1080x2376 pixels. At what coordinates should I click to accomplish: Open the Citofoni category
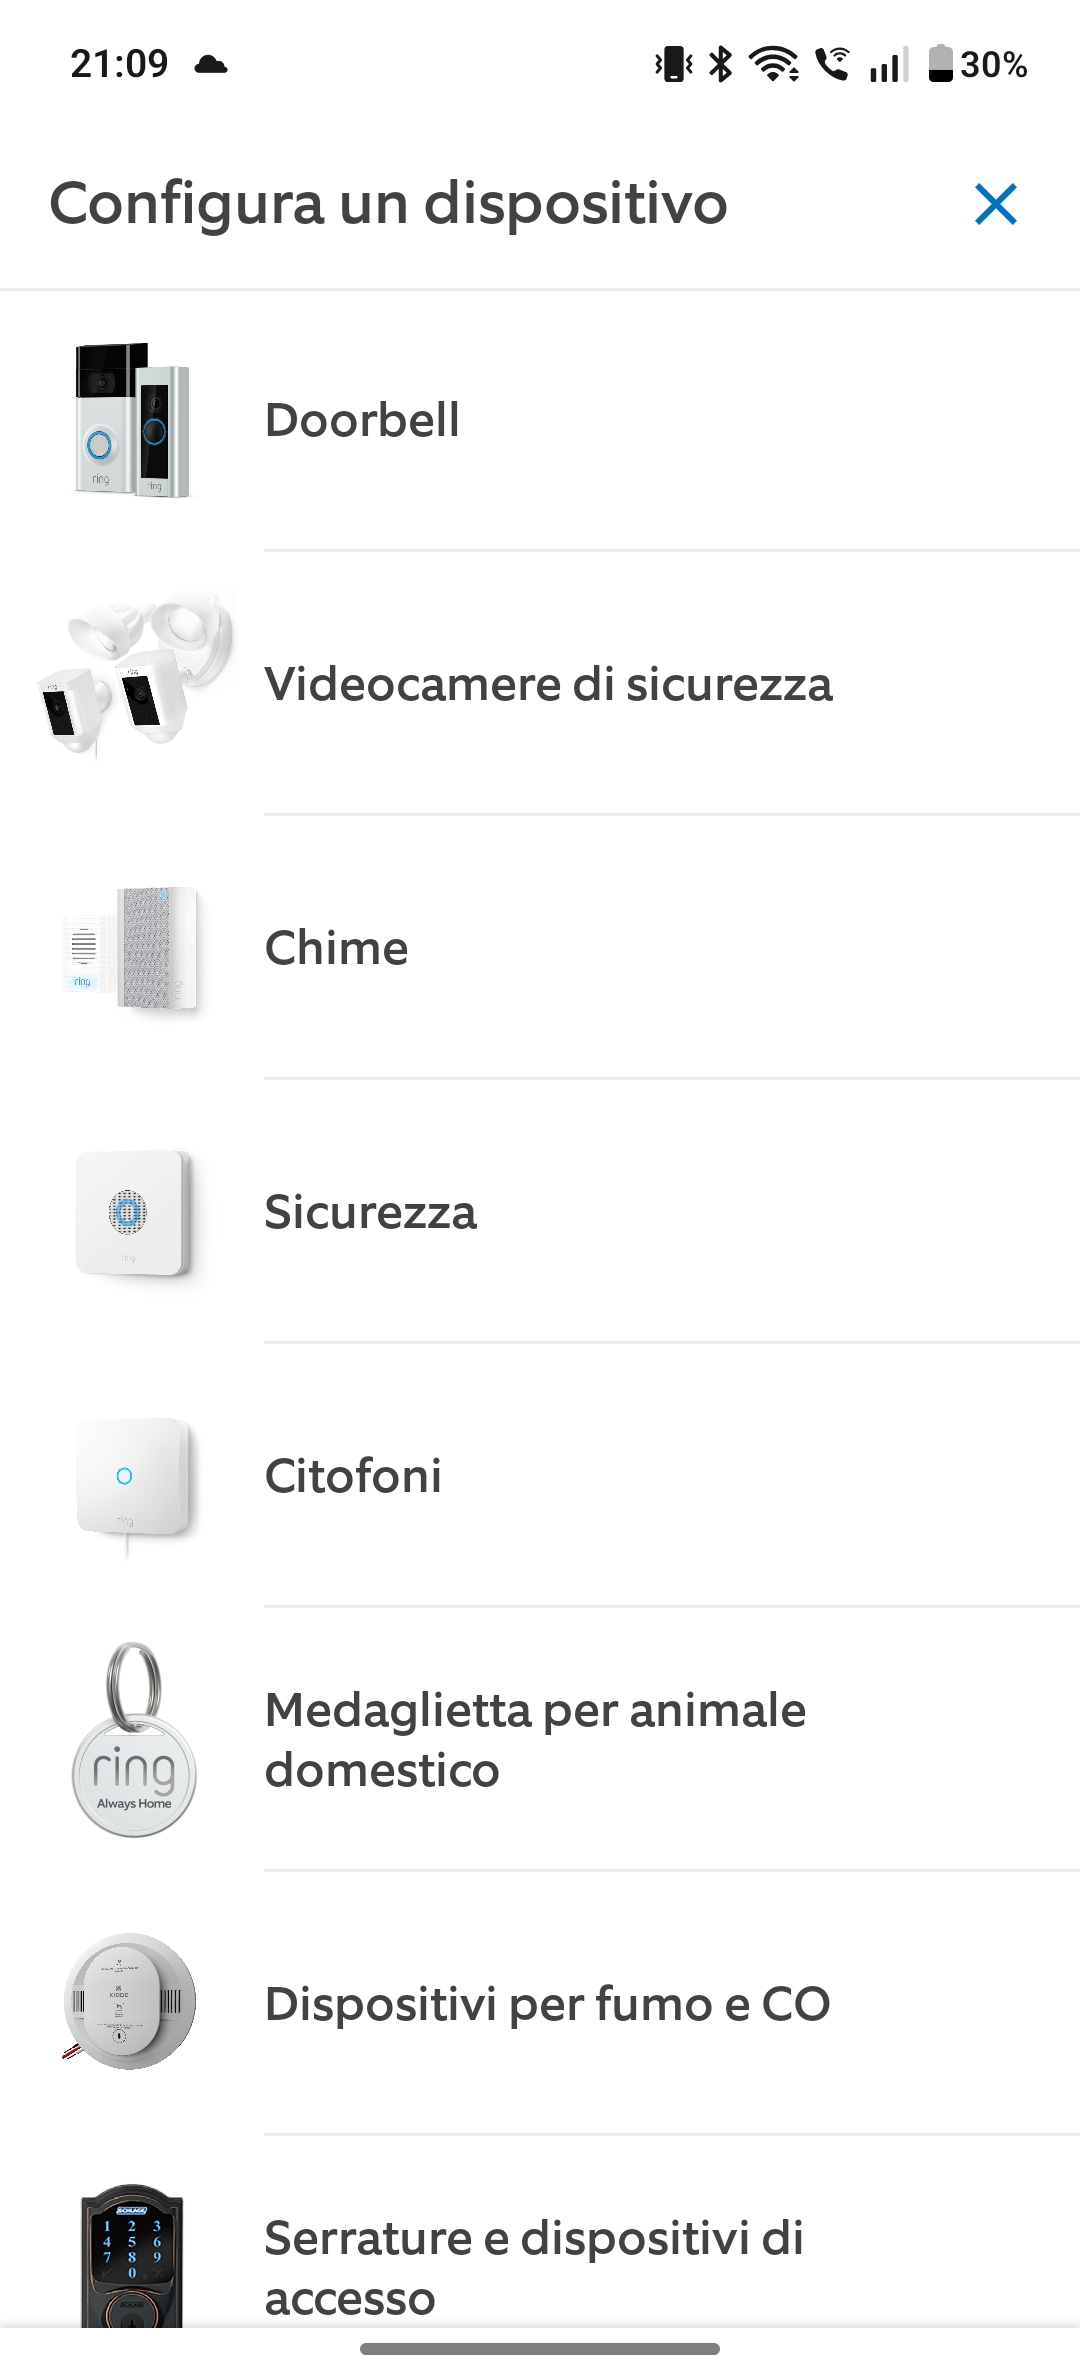click(x=353, y=1476)
